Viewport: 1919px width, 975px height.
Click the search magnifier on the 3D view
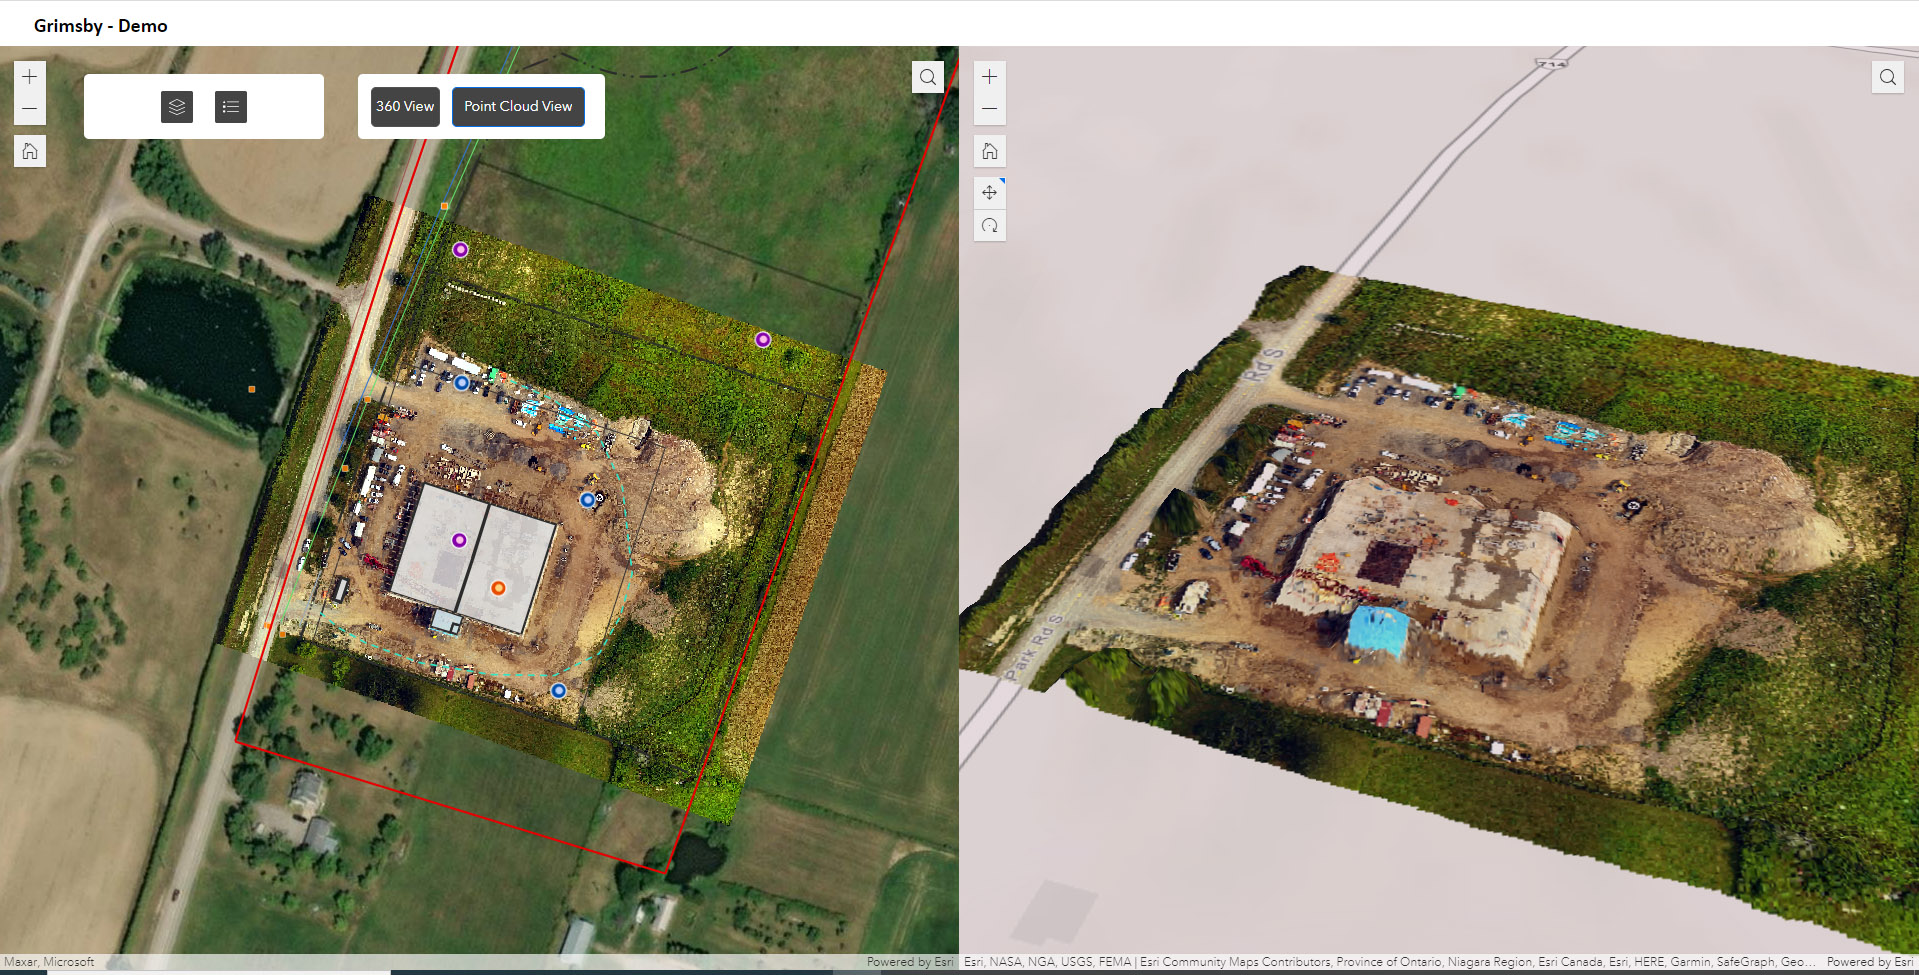pyautogui.click(x=1887, y=76)
